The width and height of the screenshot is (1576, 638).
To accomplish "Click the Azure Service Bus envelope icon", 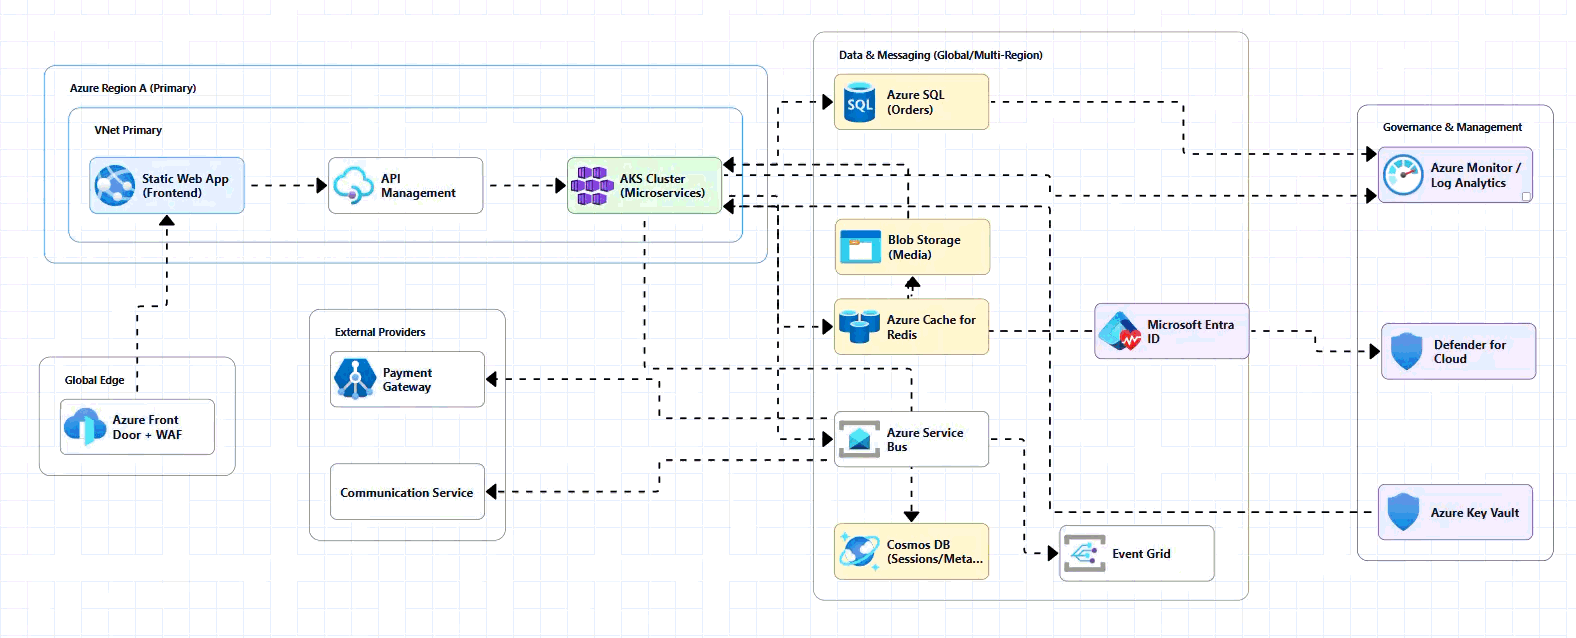I will tap(860, 439).
